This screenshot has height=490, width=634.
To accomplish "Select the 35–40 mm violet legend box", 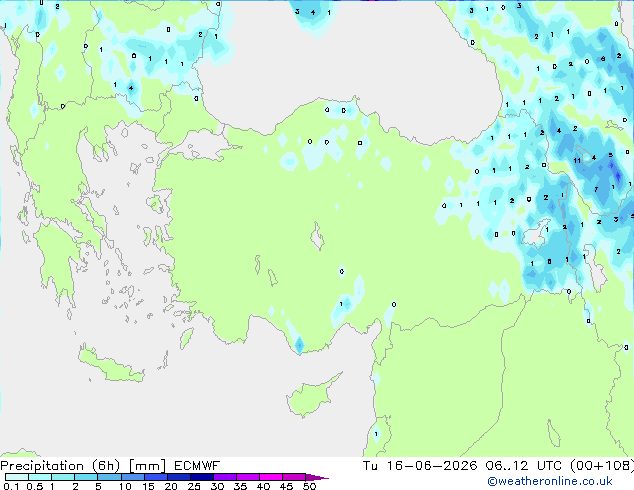I will [x=248, y=477].
